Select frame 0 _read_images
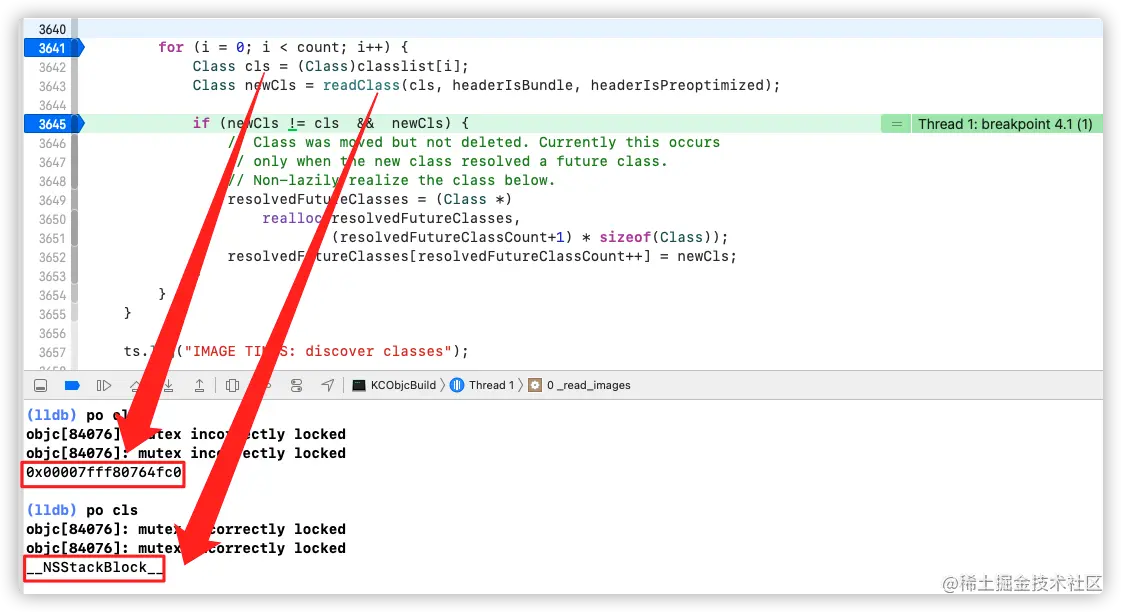This screenshot has height=612, width=1121. pos(580,385)
